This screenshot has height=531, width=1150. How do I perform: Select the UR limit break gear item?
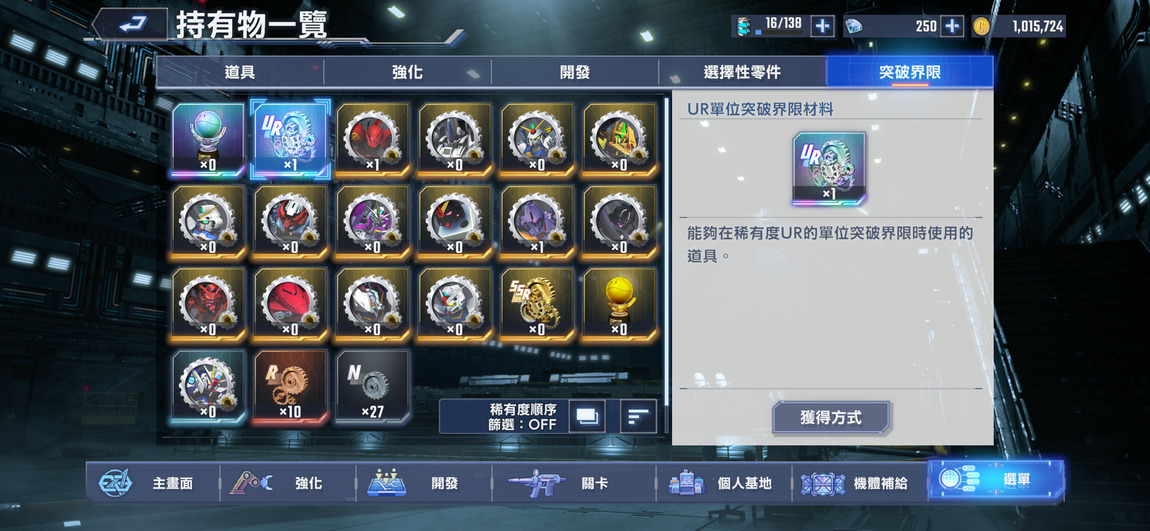point(290,139)
